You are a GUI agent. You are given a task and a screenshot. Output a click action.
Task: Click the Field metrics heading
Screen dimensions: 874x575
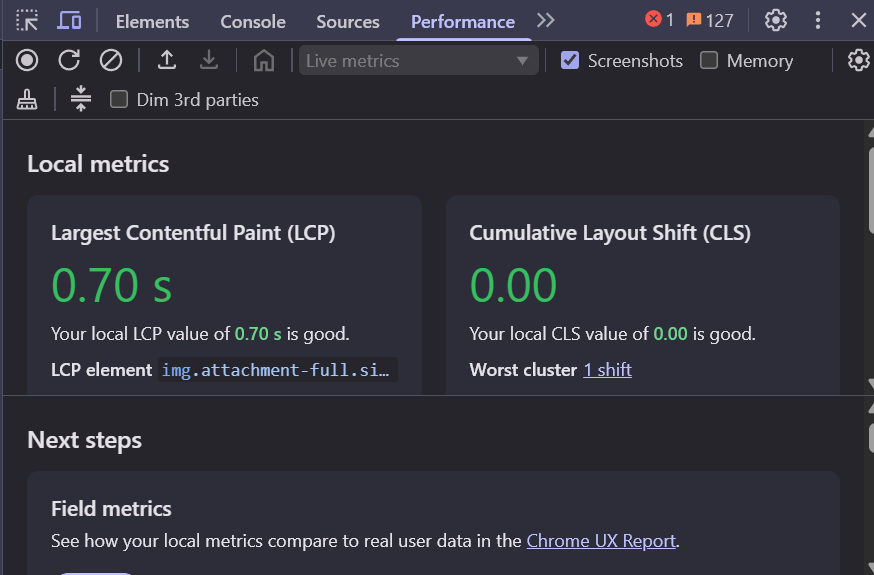tap(111, 509)
